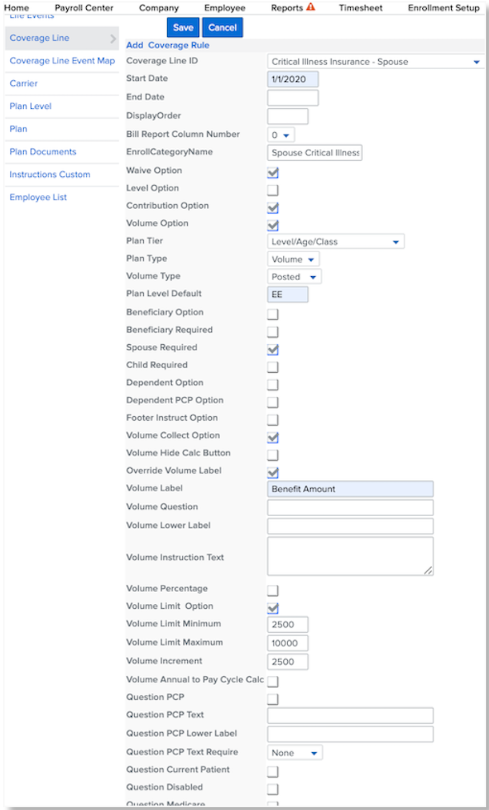The height and width of the screenshot is (810, 489).
Task: Click the Volume Increment field
Action: (x=288, y=662)
